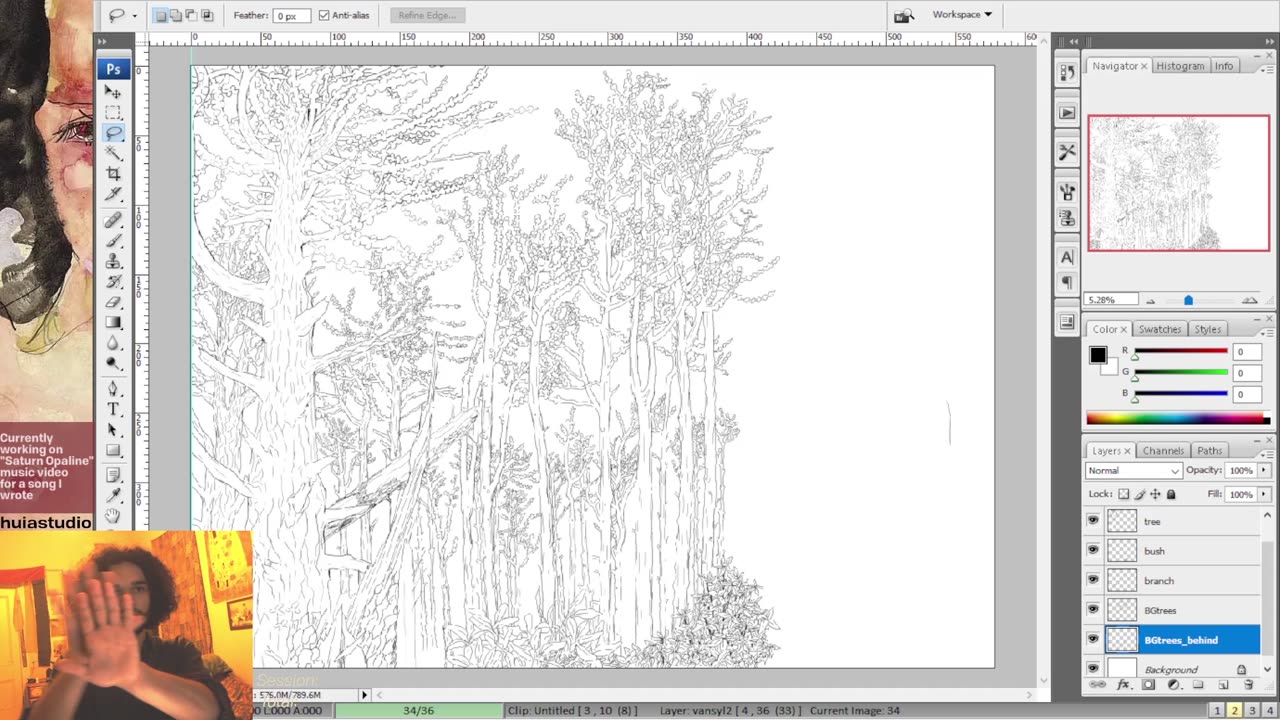Open the Actions panel icon

click(1067, 113)
